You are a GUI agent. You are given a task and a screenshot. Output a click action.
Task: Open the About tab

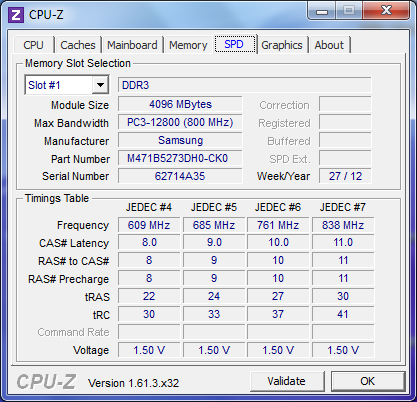tap(329, 45)
